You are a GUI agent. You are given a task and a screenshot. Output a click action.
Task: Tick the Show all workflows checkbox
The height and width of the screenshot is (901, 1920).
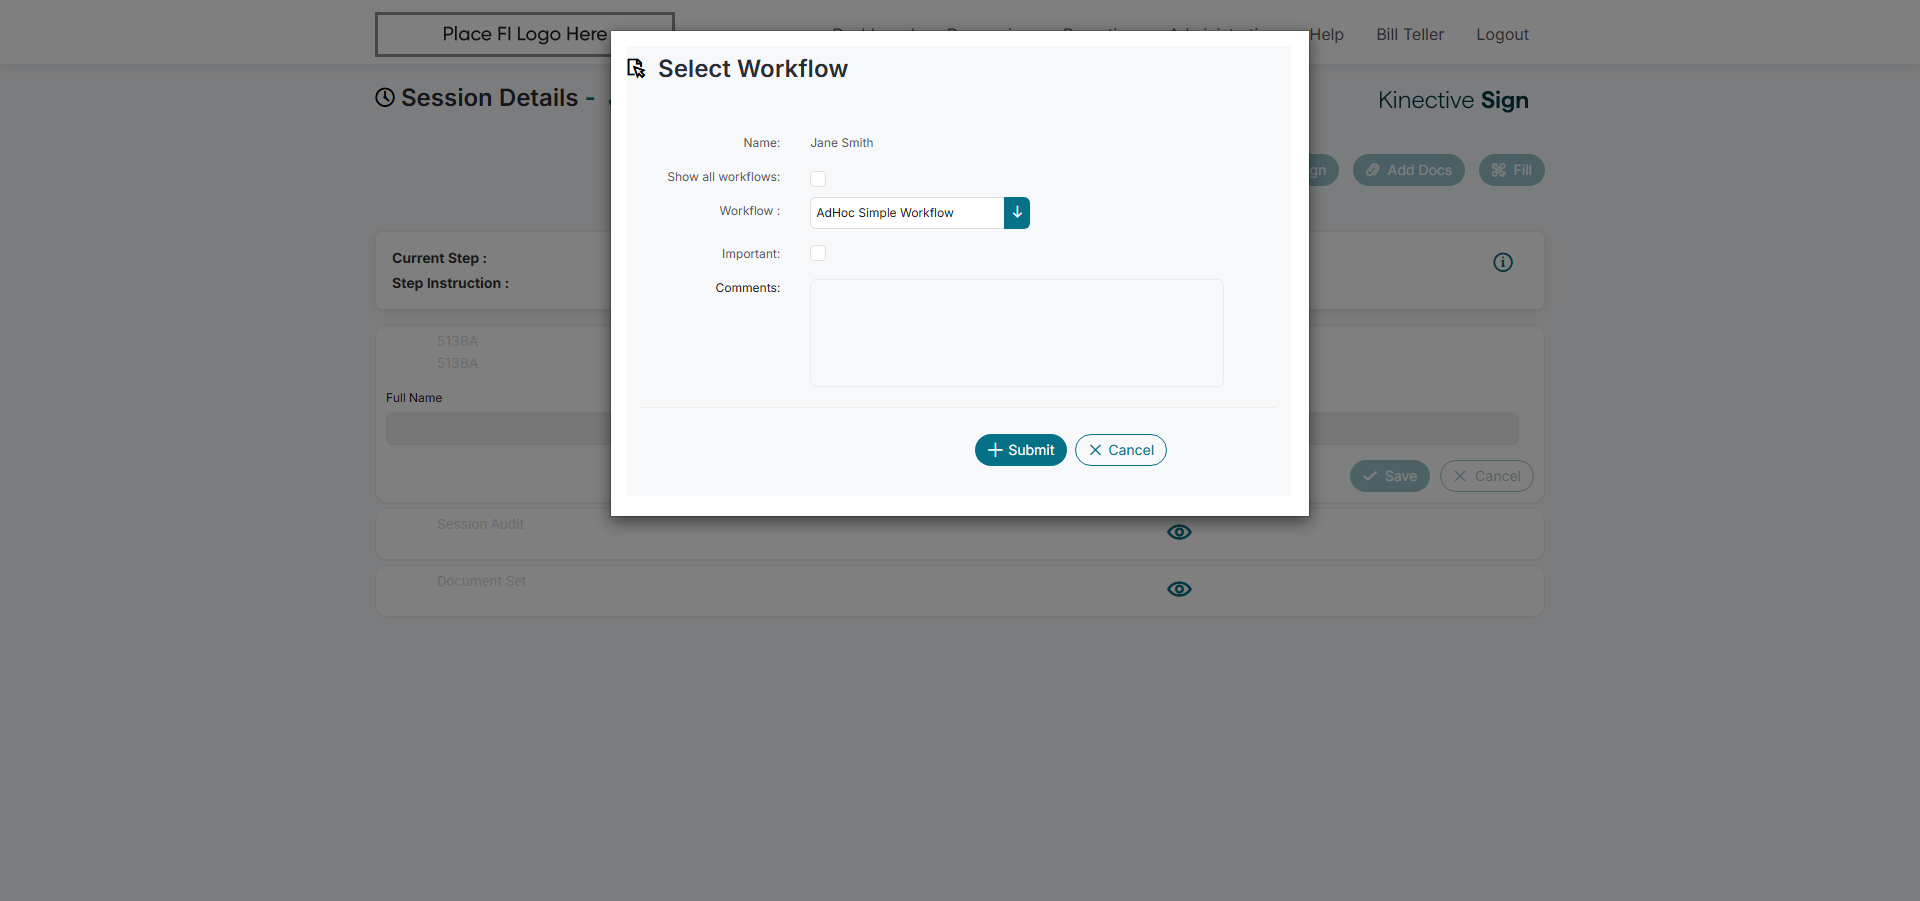point(818,179)
